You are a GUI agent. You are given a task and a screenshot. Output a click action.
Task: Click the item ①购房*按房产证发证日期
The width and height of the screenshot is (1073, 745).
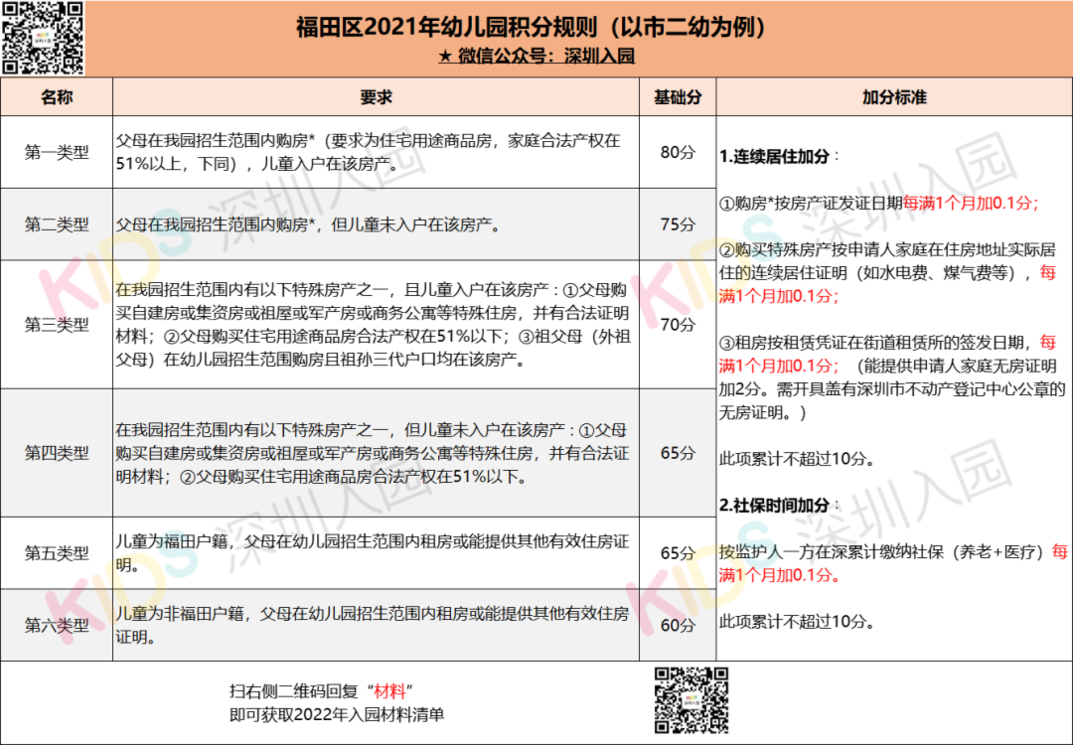879,203
